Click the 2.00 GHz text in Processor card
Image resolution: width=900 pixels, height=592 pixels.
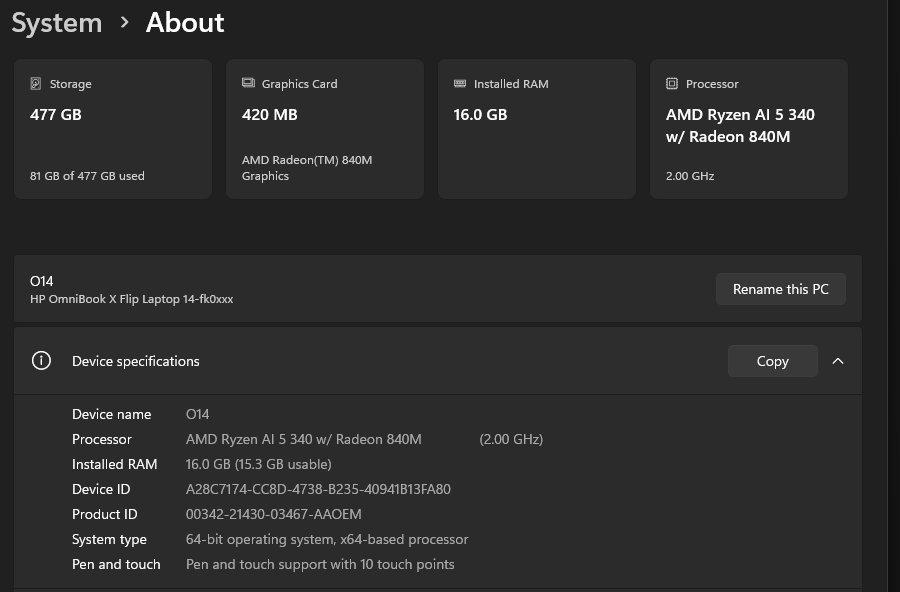690,176
